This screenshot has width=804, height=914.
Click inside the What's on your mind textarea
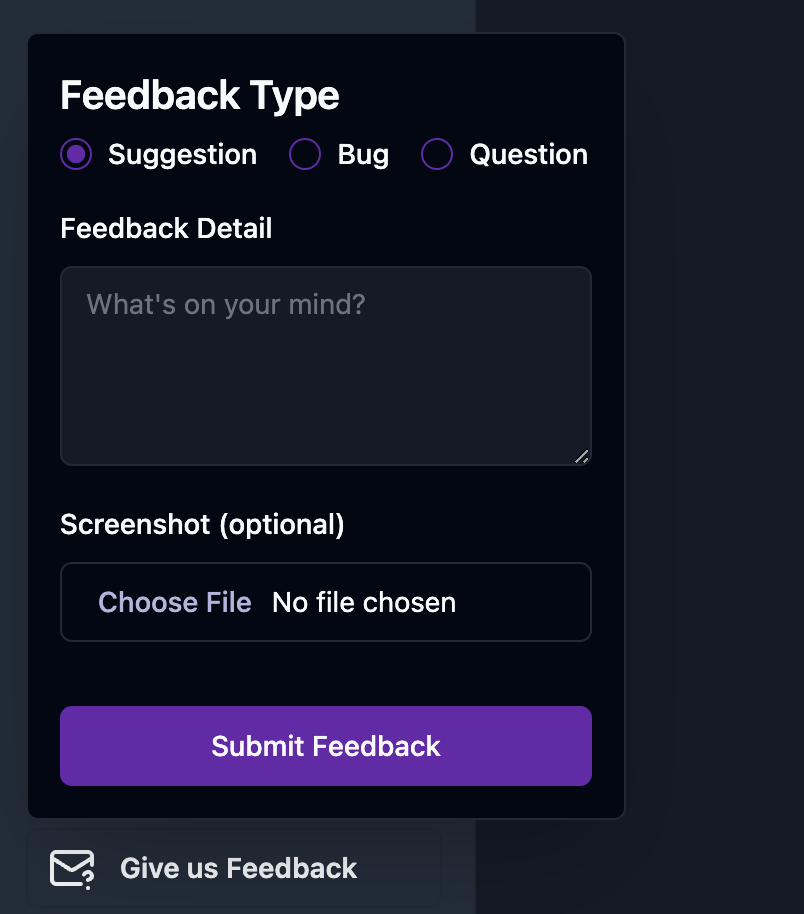coord(325,365)
